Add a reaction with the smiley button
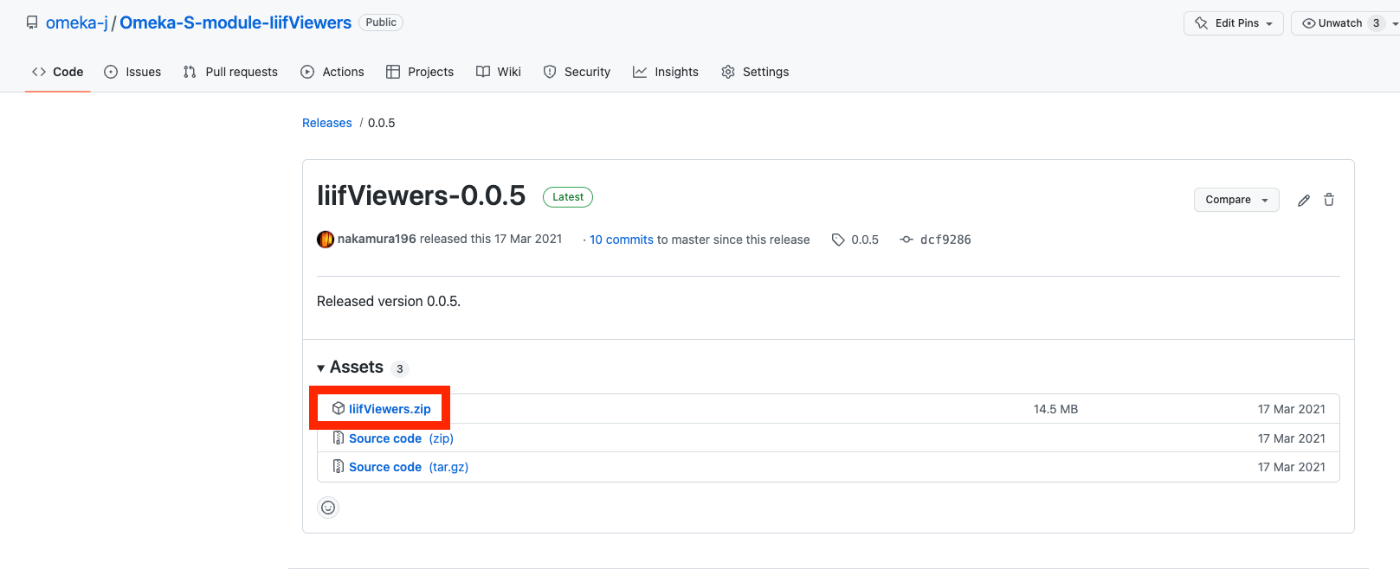Screen dimensions: 1400x588 coord(328,508)
